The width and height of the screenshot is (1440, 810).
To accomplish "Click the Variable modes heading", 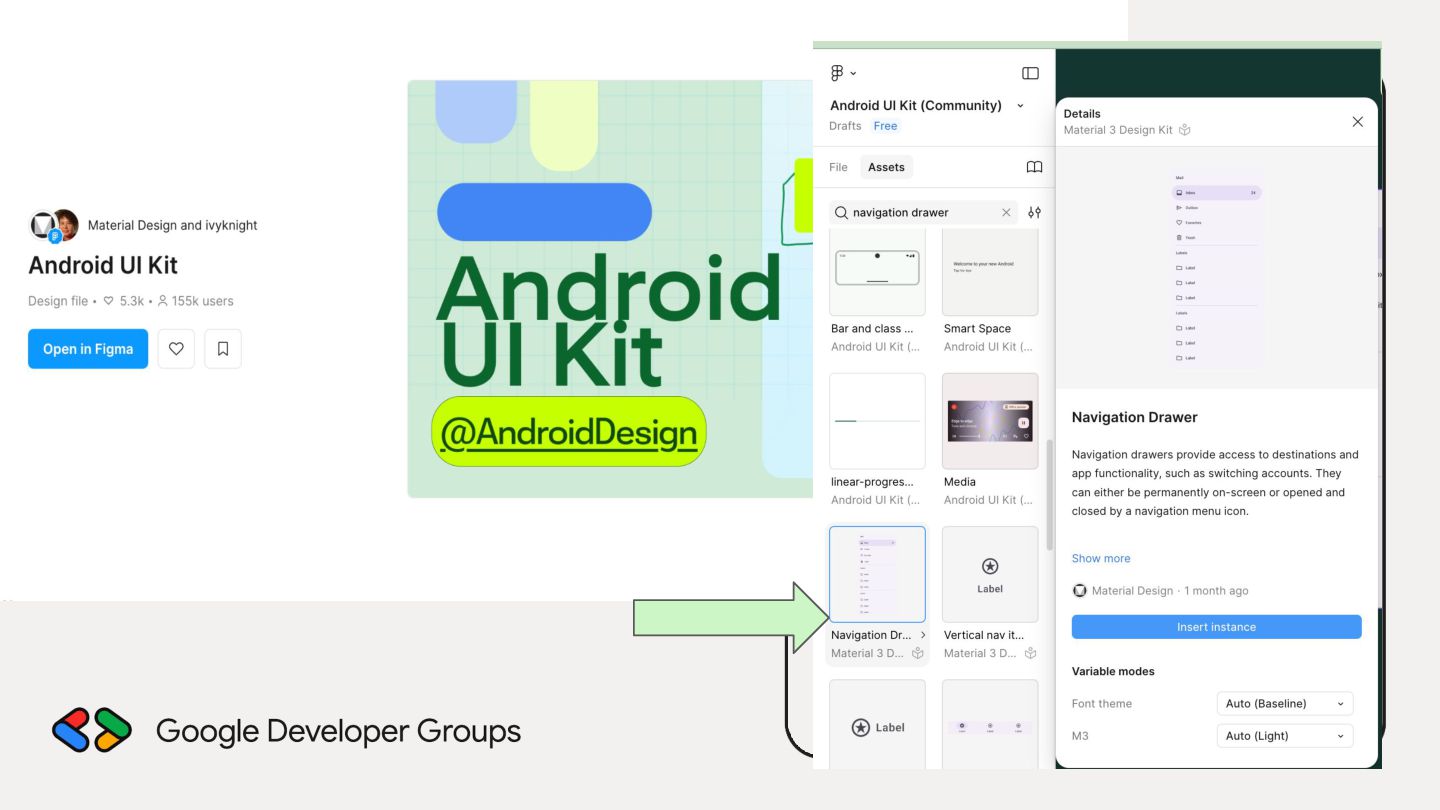I will (1113, 671).
